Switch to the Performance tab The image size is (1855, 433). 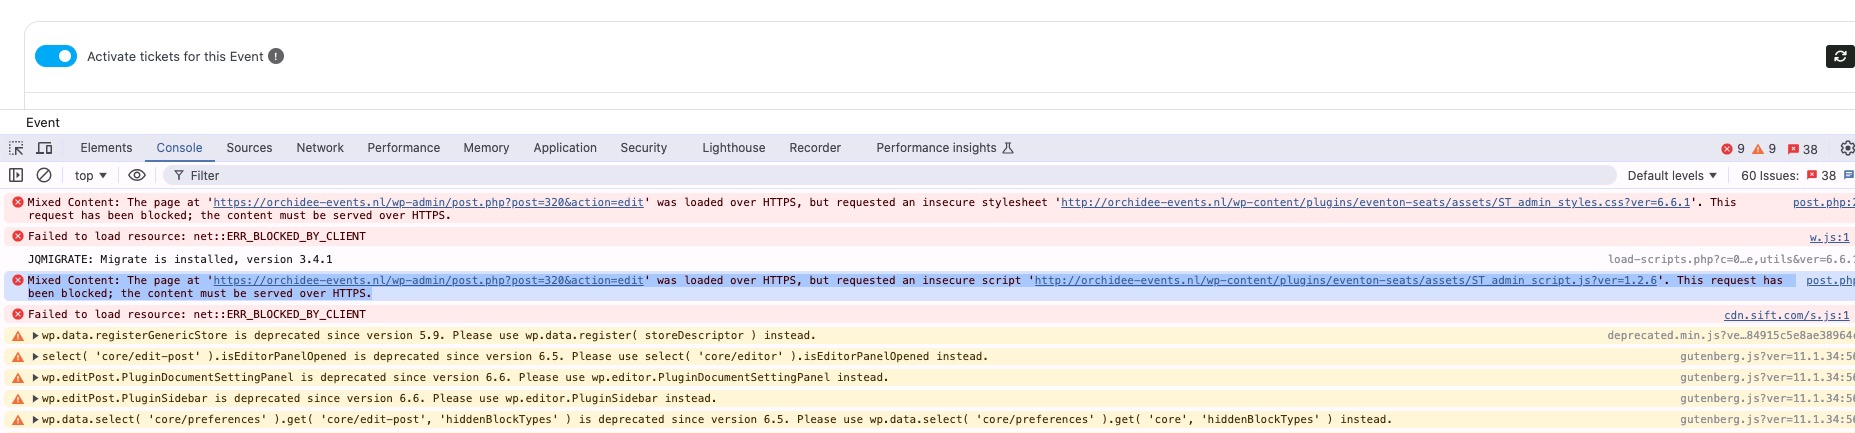(x=403, y=147)
